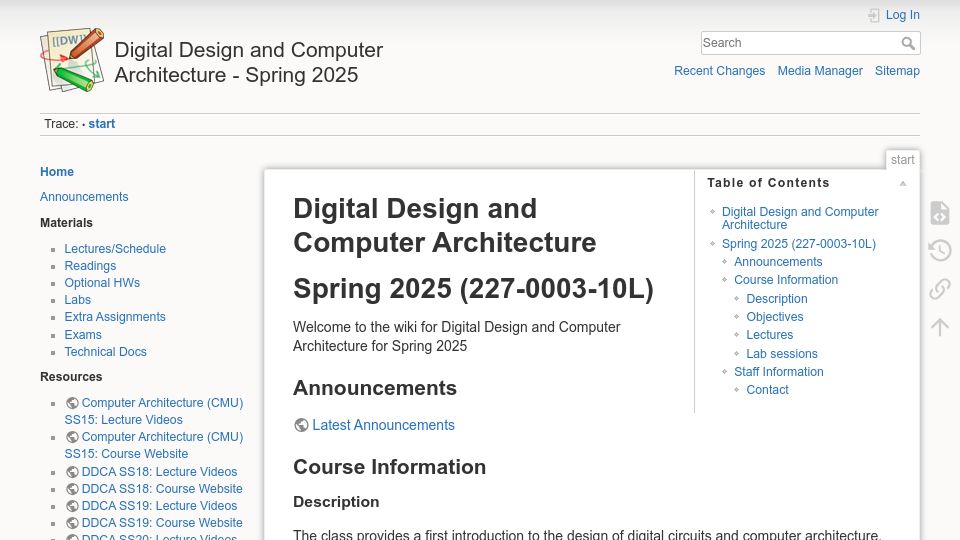The height and width of the screenshot is (540, 960).
Task: Jump to Description in Table of Contents
Action: coord(777,299)
